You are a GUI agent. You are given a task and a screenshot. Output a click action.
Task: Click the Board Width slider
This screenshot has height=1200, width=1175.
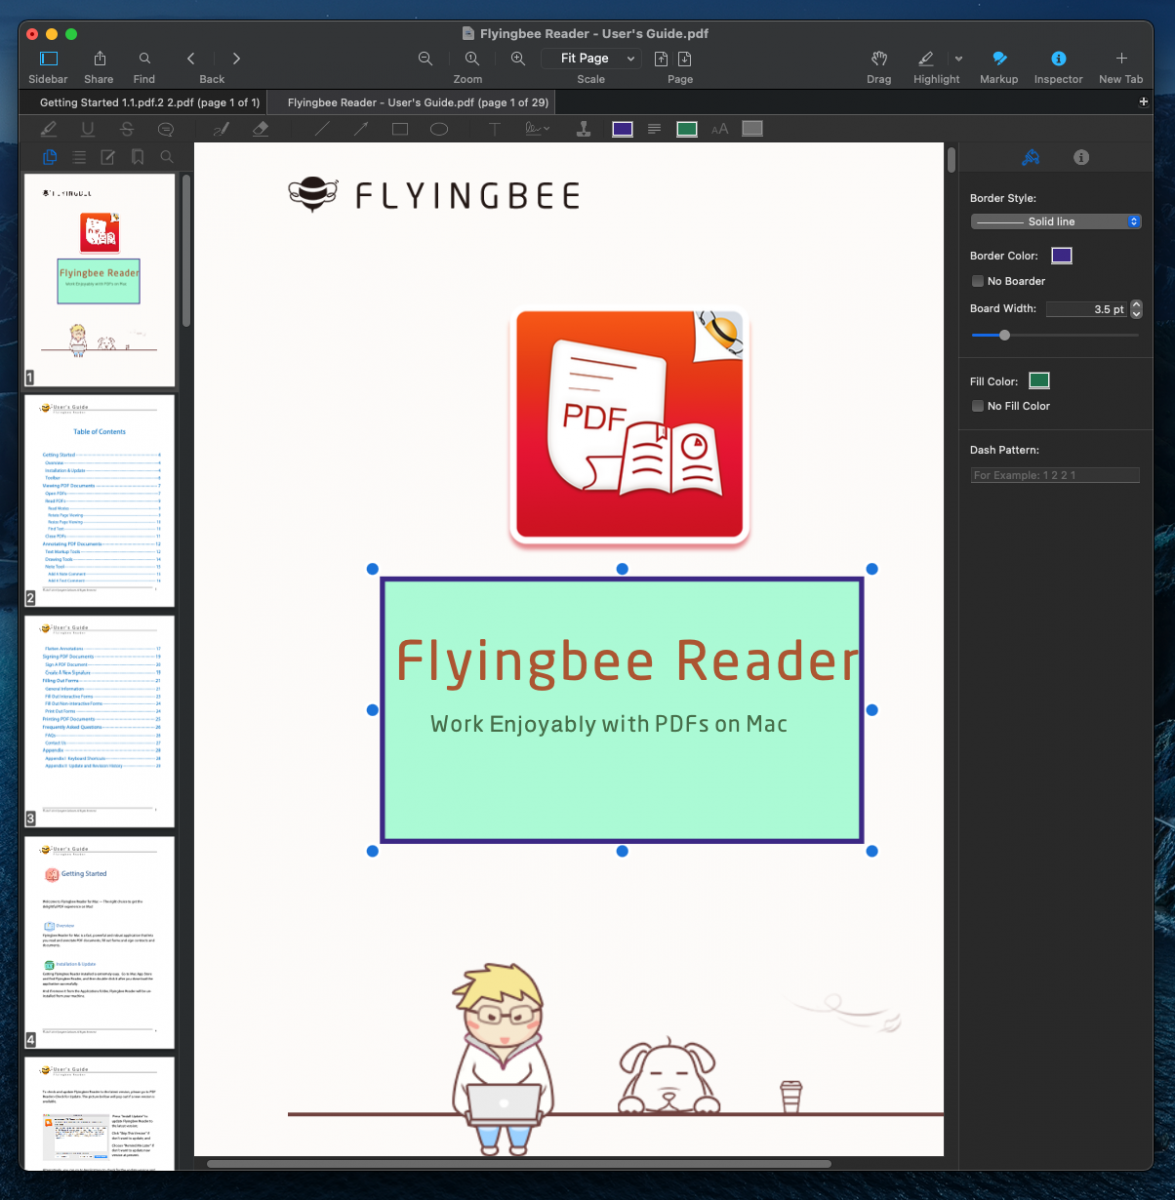(x=1055, y=335)
